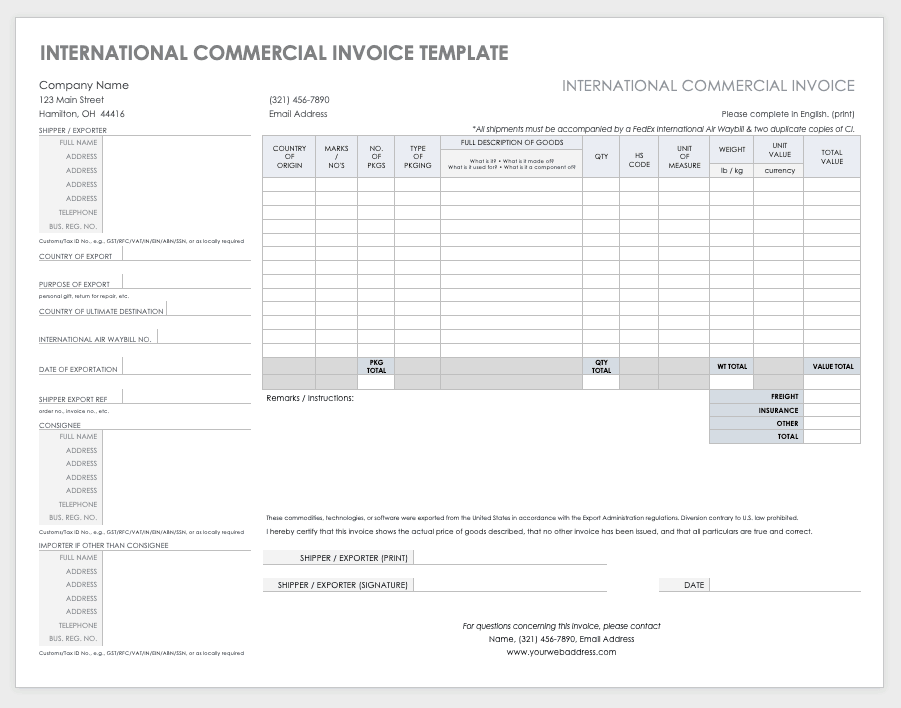
Task: Click the INSURANCE amount cell
Action: (x=831, y=410)
